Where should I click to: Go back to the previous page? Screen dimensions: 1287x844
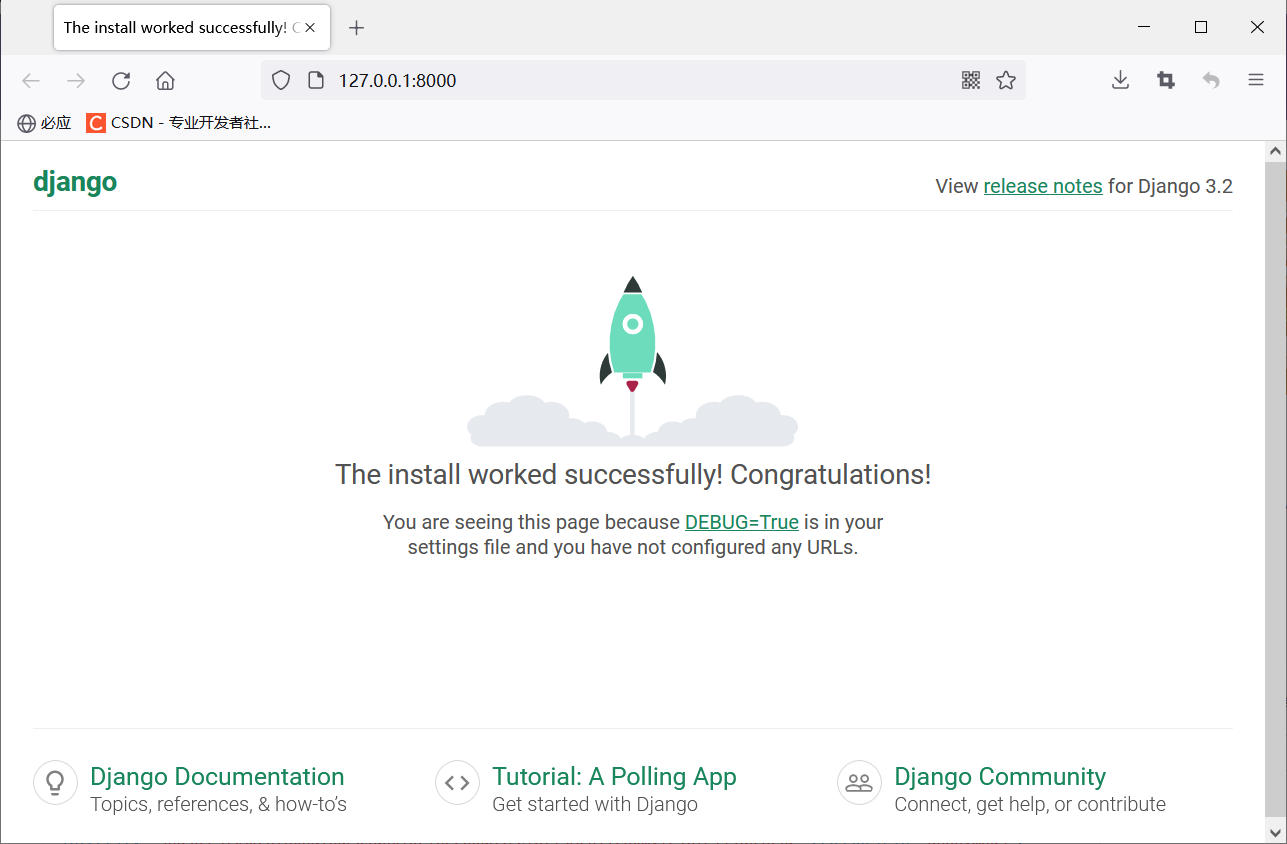click(x=31, y=81)
